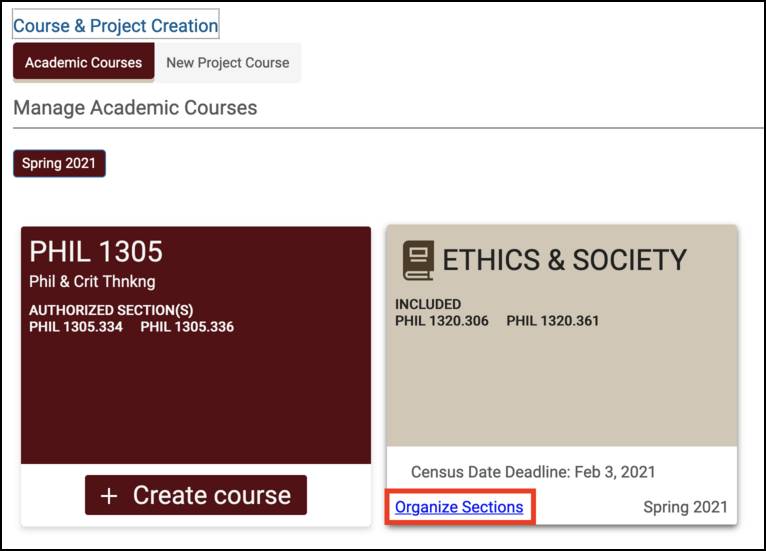Click the Manage Academic Courses heading
The image size is (766, 551).
(x=135, y=108)
